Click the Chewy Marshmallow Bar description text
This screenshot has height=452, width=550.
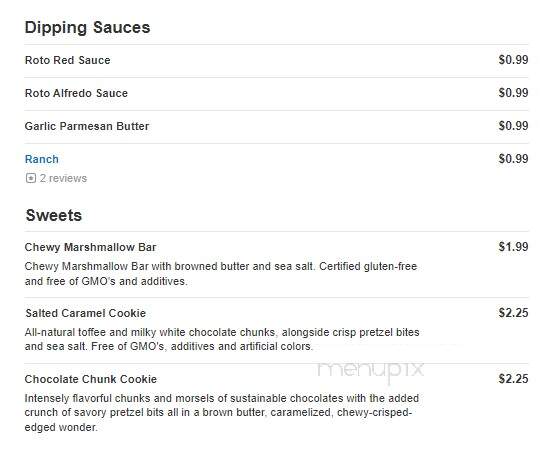(221, 274)
